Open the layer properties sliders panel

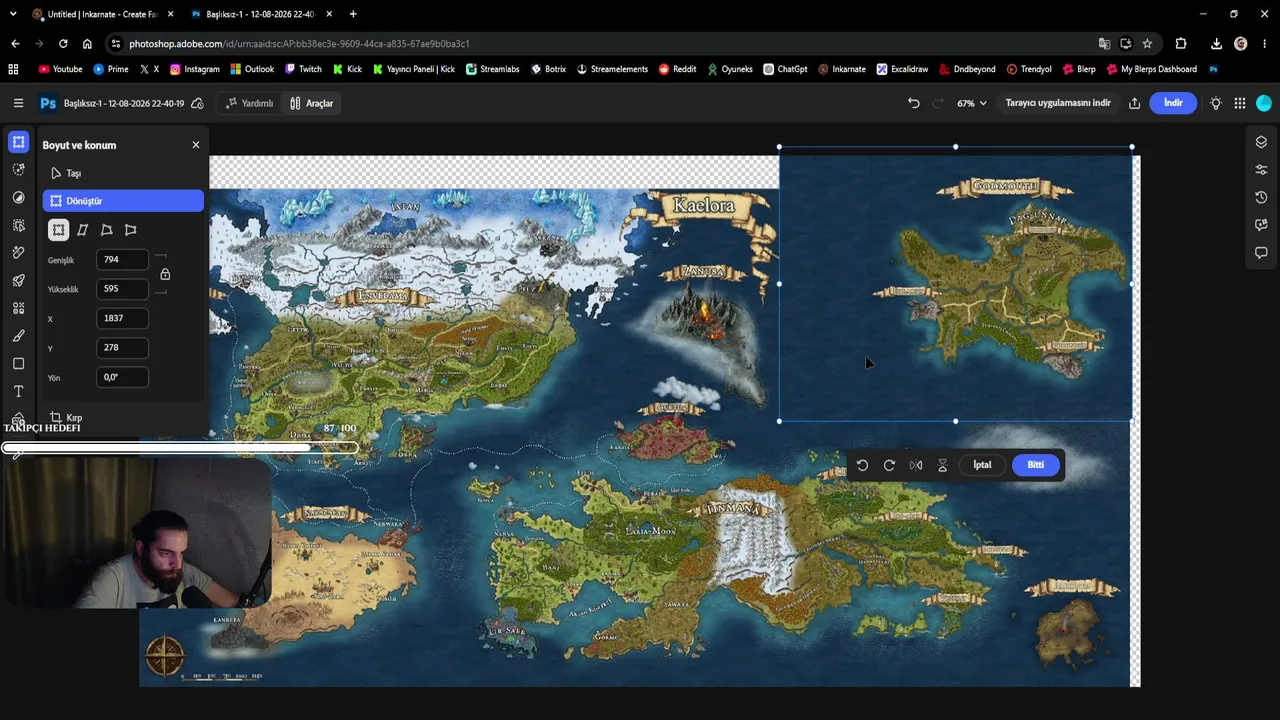tap(1261, 170)
